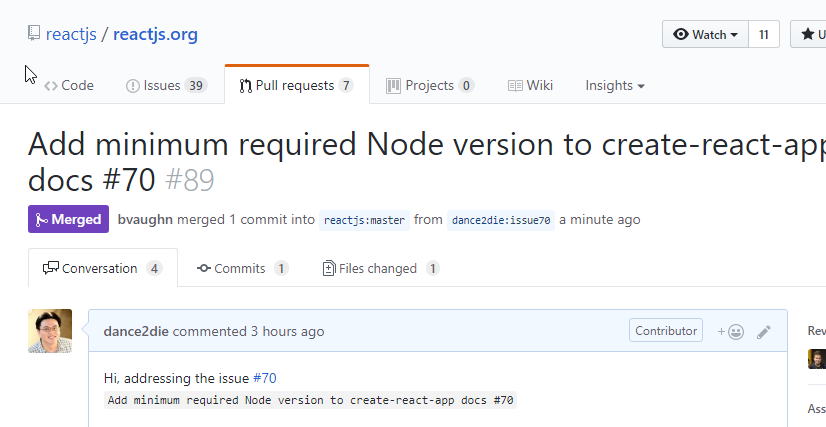Click the purple Merged status badge
The height and width of the screenshot is (427, 826).
click(x=68, y=219)
